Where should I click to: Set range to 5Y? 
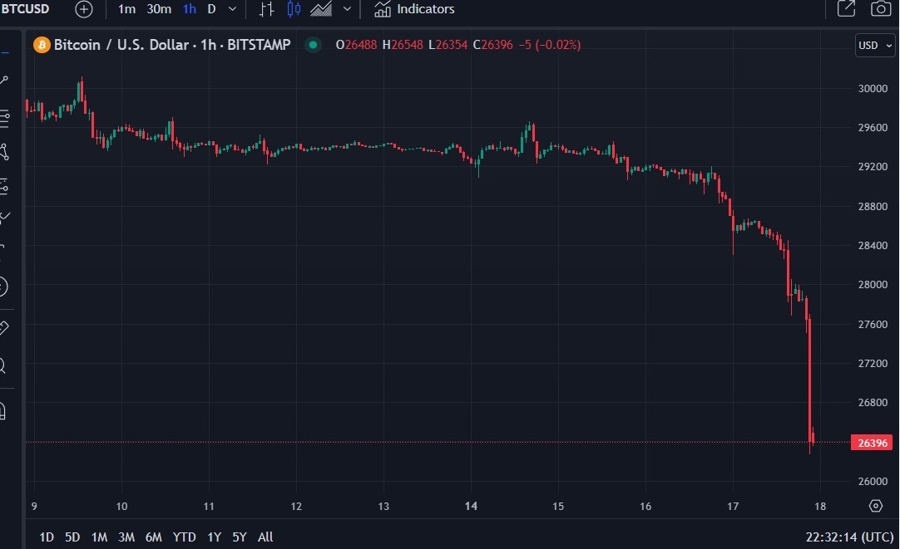pos(239,537)
